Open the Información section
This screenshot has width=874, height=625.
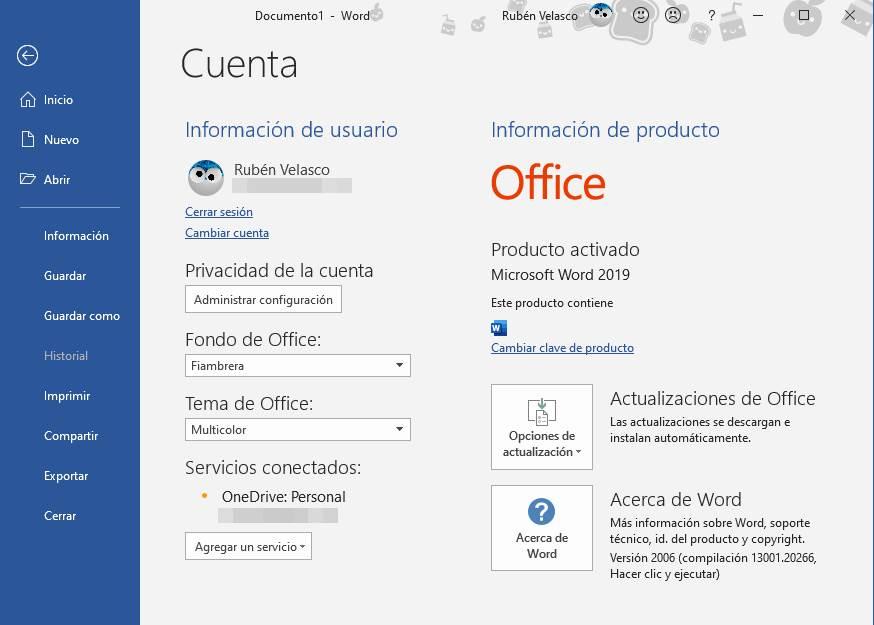[76, 236]
